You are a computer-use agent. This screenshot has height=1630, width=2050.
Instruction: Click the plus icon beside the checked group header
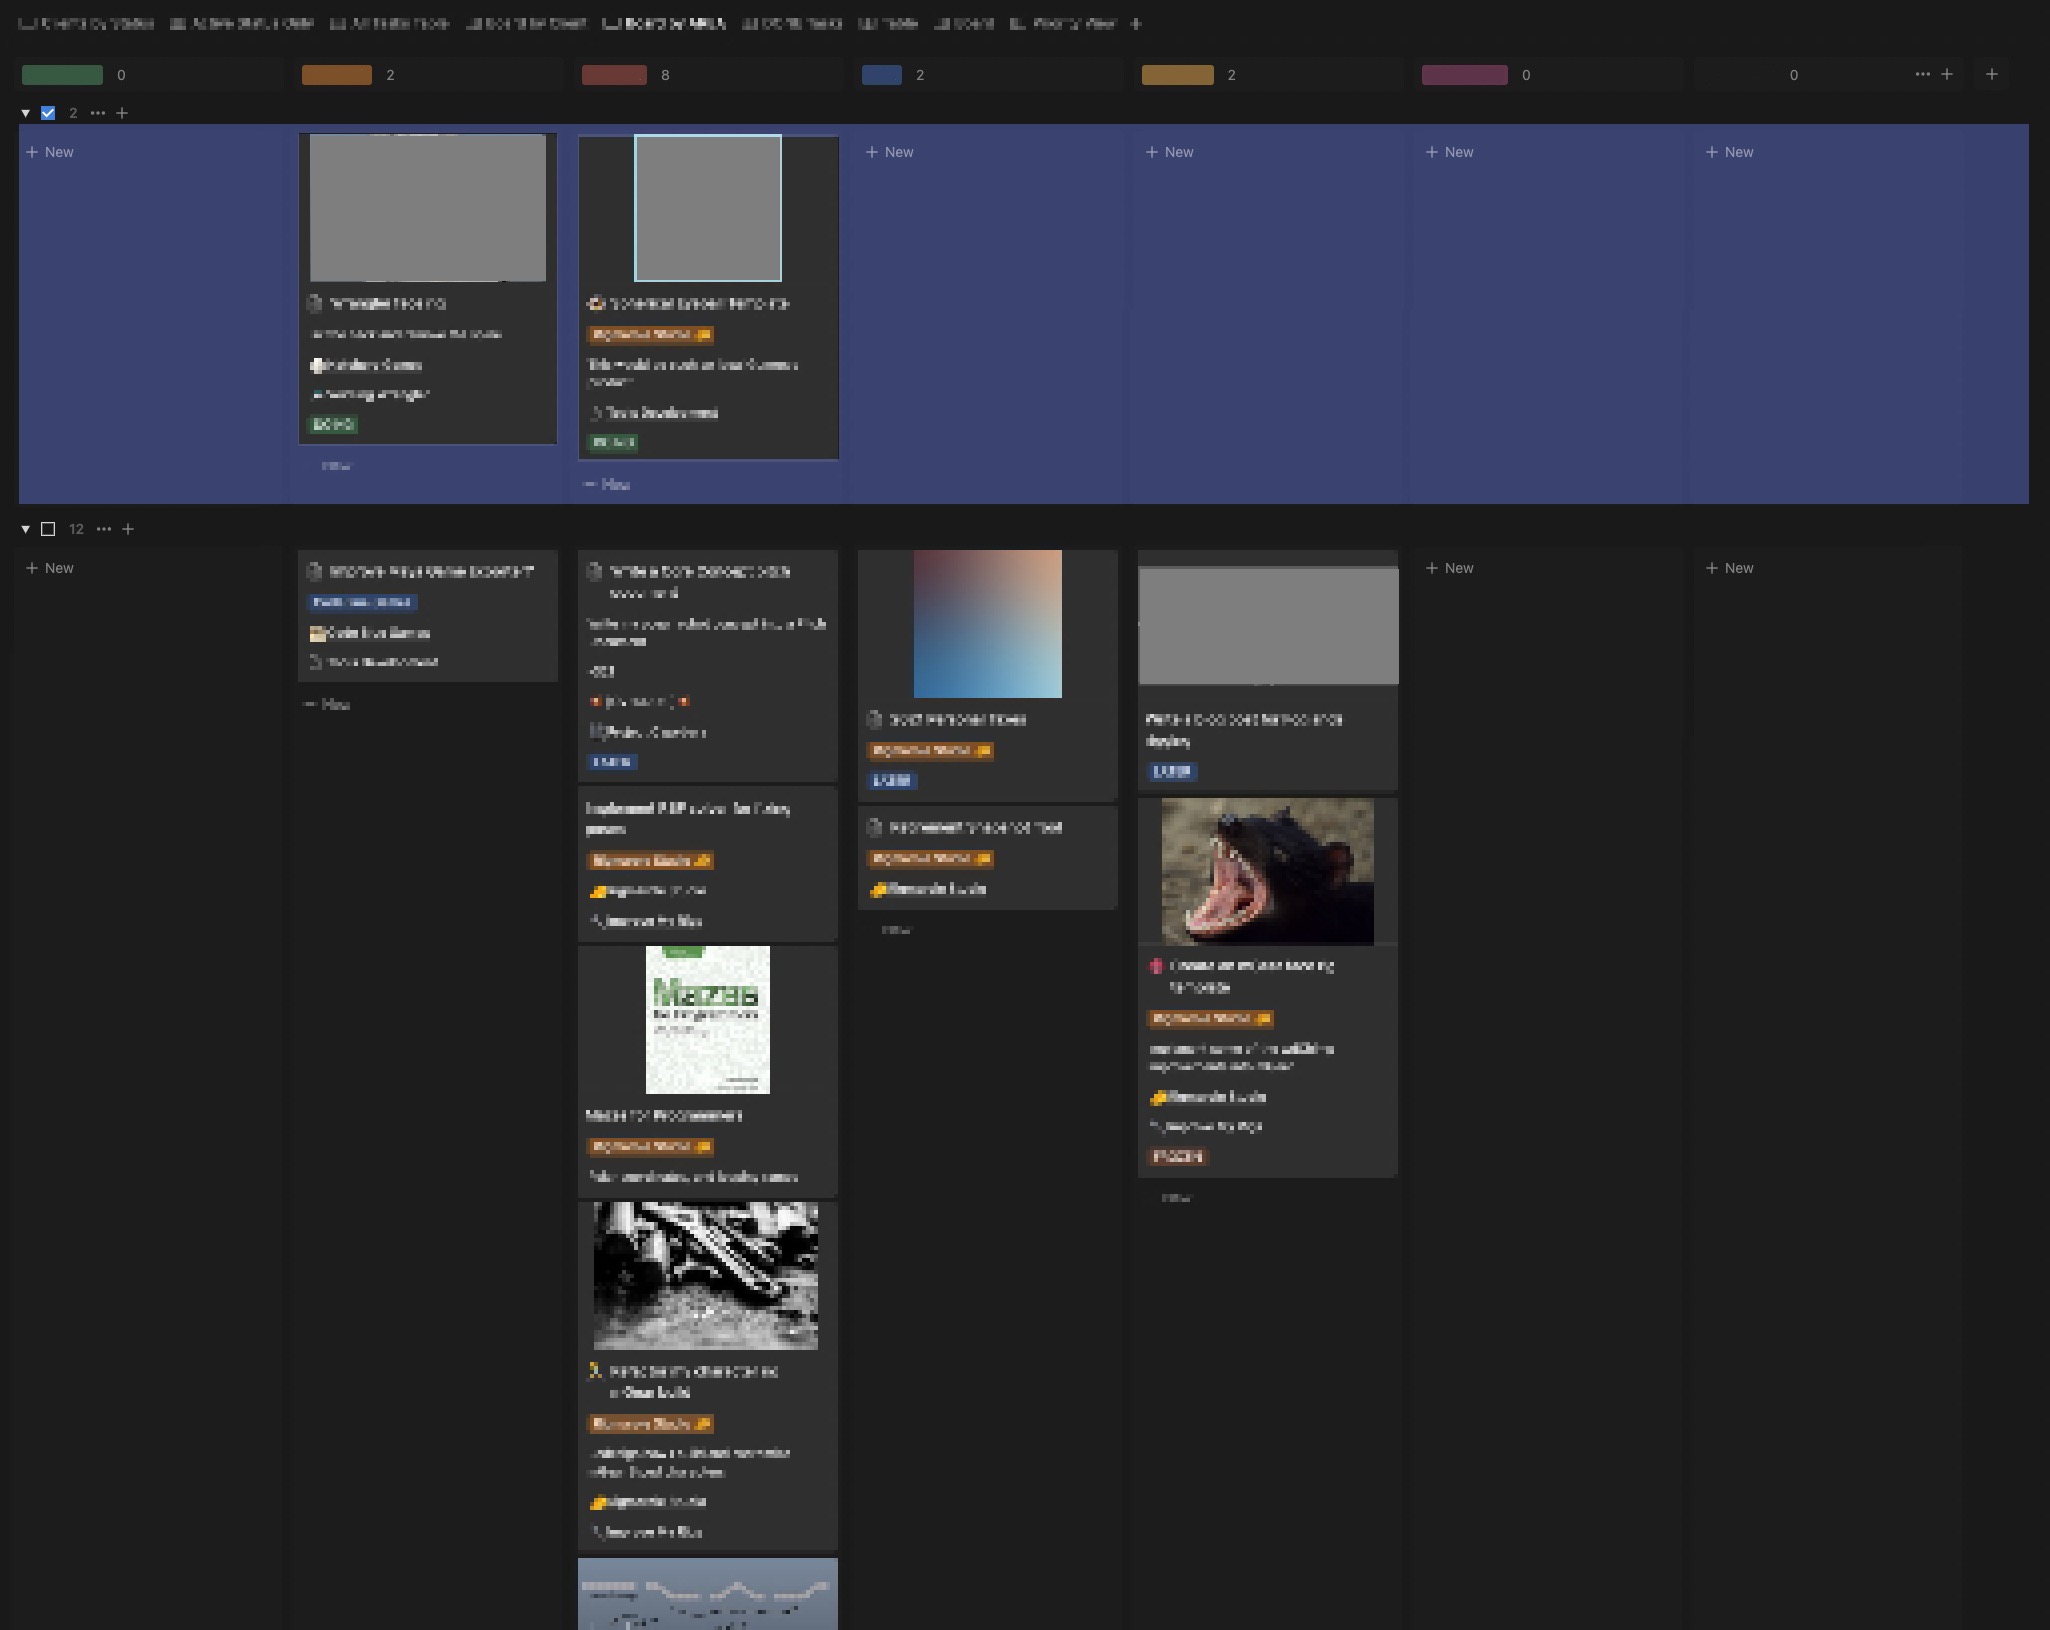[121, 113]
